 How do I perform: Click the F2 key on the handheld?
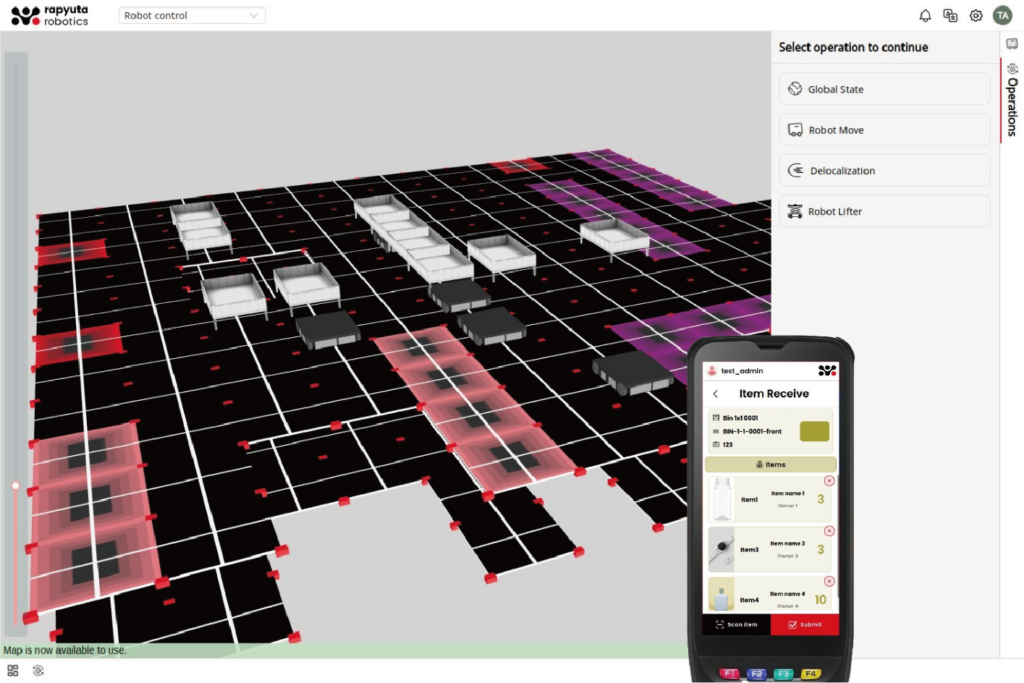(x=756, y=673)
